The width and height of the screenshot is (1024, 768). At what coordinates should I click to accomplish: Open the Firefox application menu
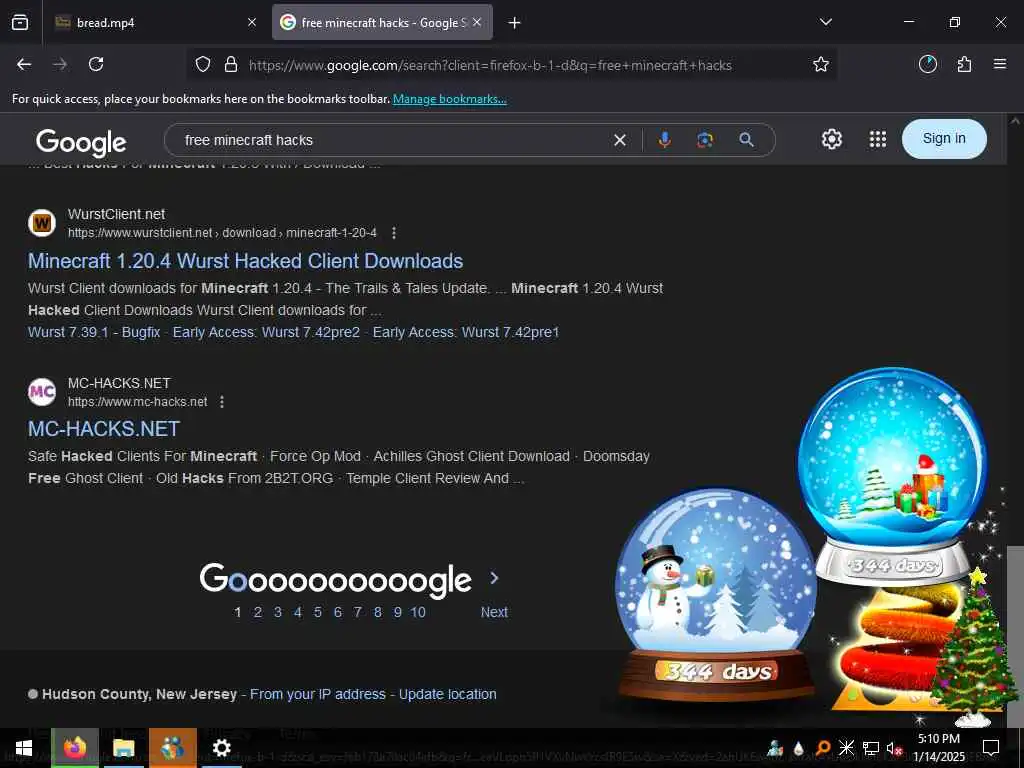1000,64
